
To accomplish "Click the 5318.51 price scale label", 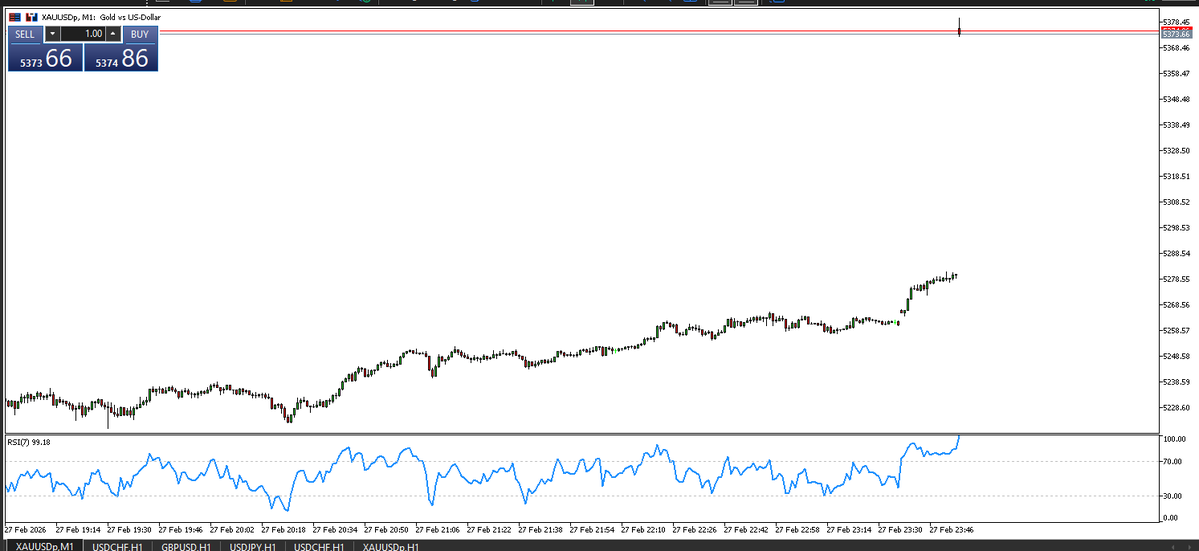I will [1176, 177].
